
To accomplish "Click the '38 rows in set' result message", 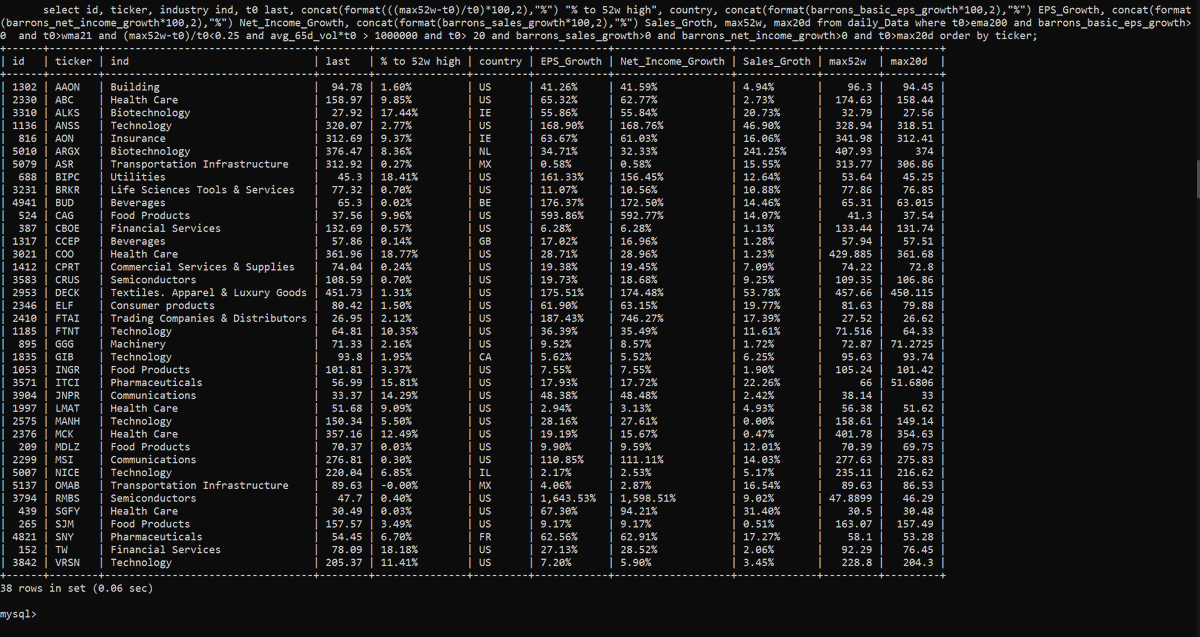I will 76,588.
